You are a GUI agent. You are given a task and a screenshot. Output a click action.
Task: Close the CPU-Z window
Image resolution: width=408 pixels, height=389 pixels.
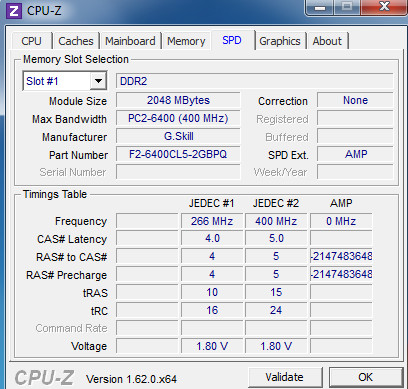pyautogui.click(x=385, y=7)
